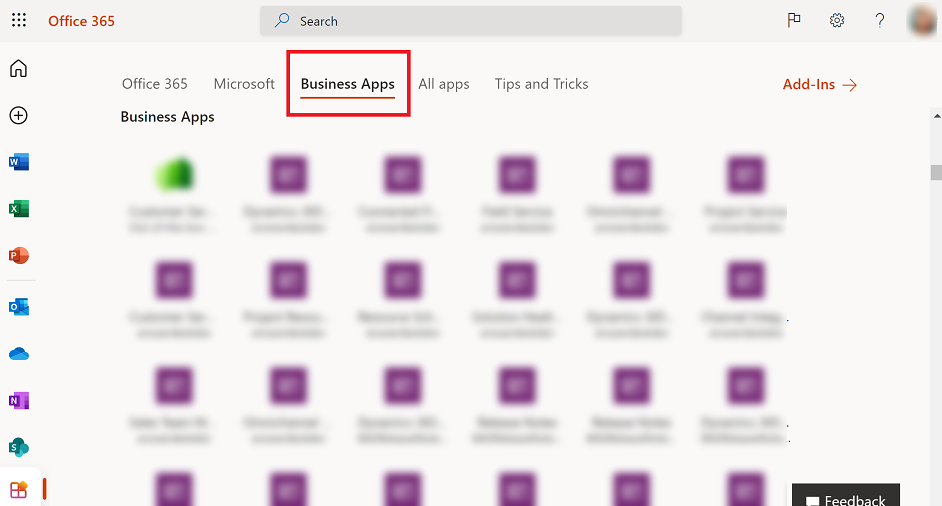This screenshot has height=506, width=942.
Task: Switch to the All apps tab
Action: click(444, 84)
